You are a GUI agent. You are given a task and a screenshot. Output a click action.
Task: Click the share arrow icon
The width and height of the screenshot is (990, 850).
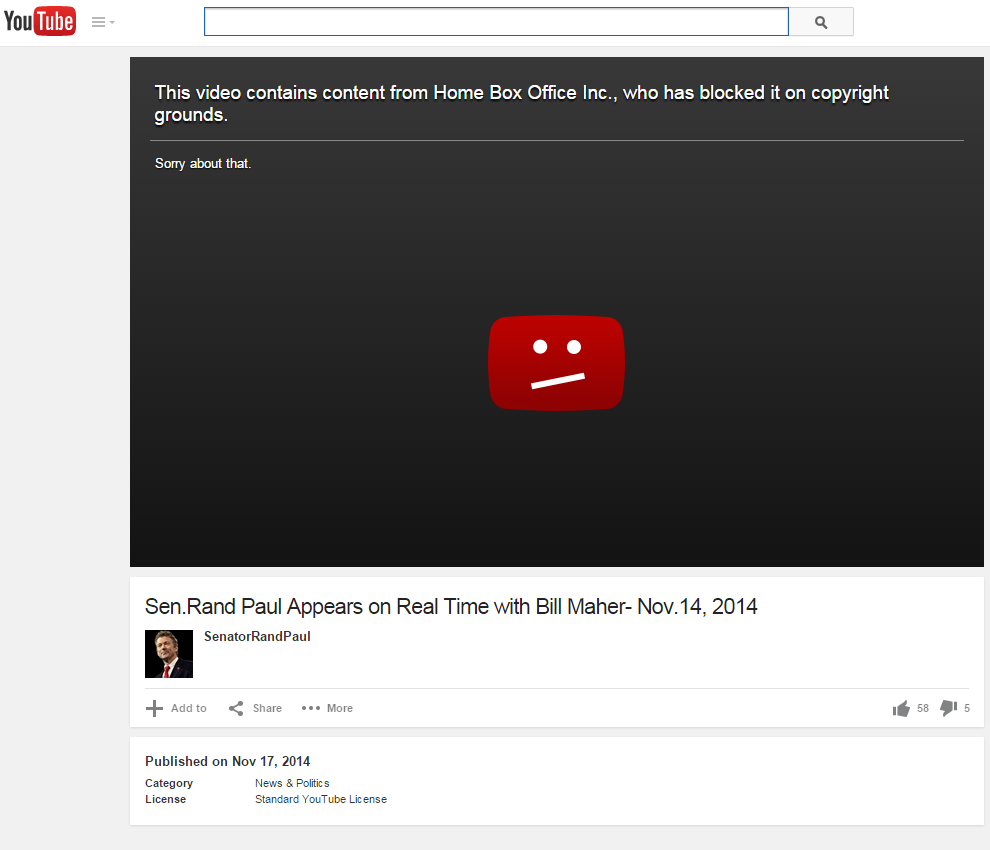236,709
